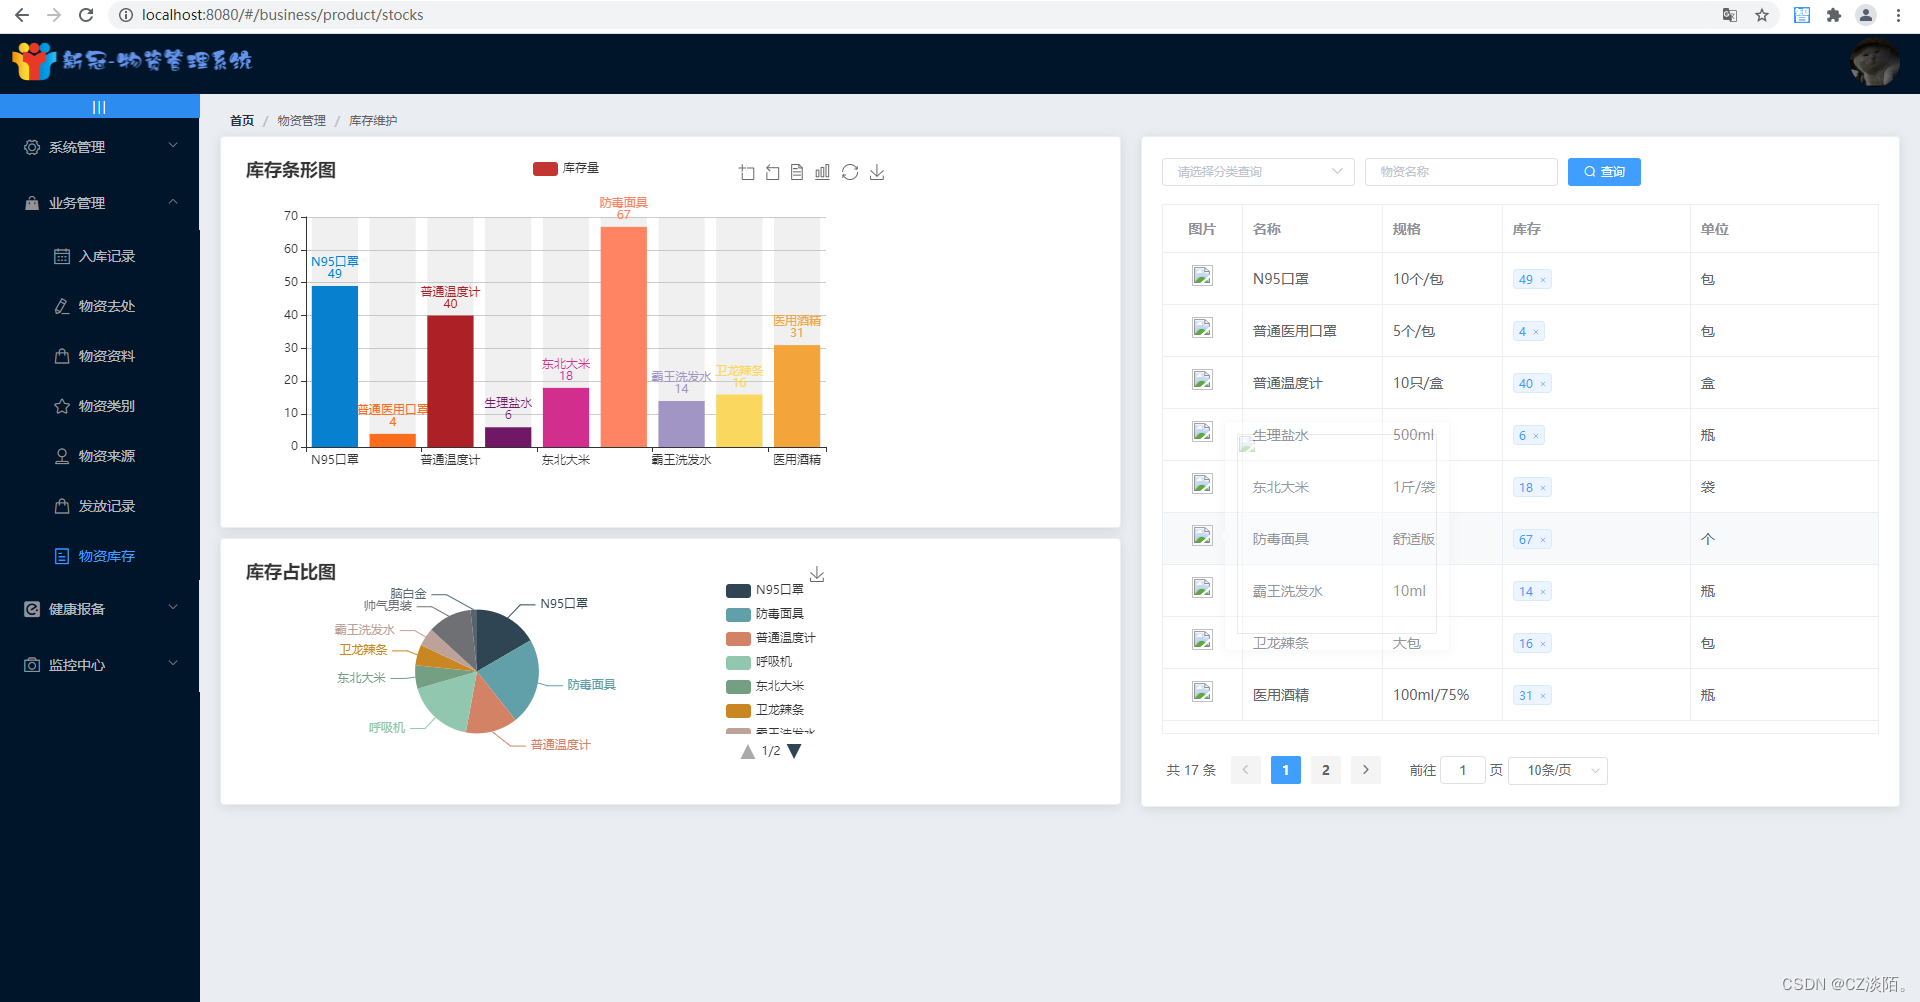
Task: Close the 49 stock tag for N95口罩
Action: coord(1543,280)
